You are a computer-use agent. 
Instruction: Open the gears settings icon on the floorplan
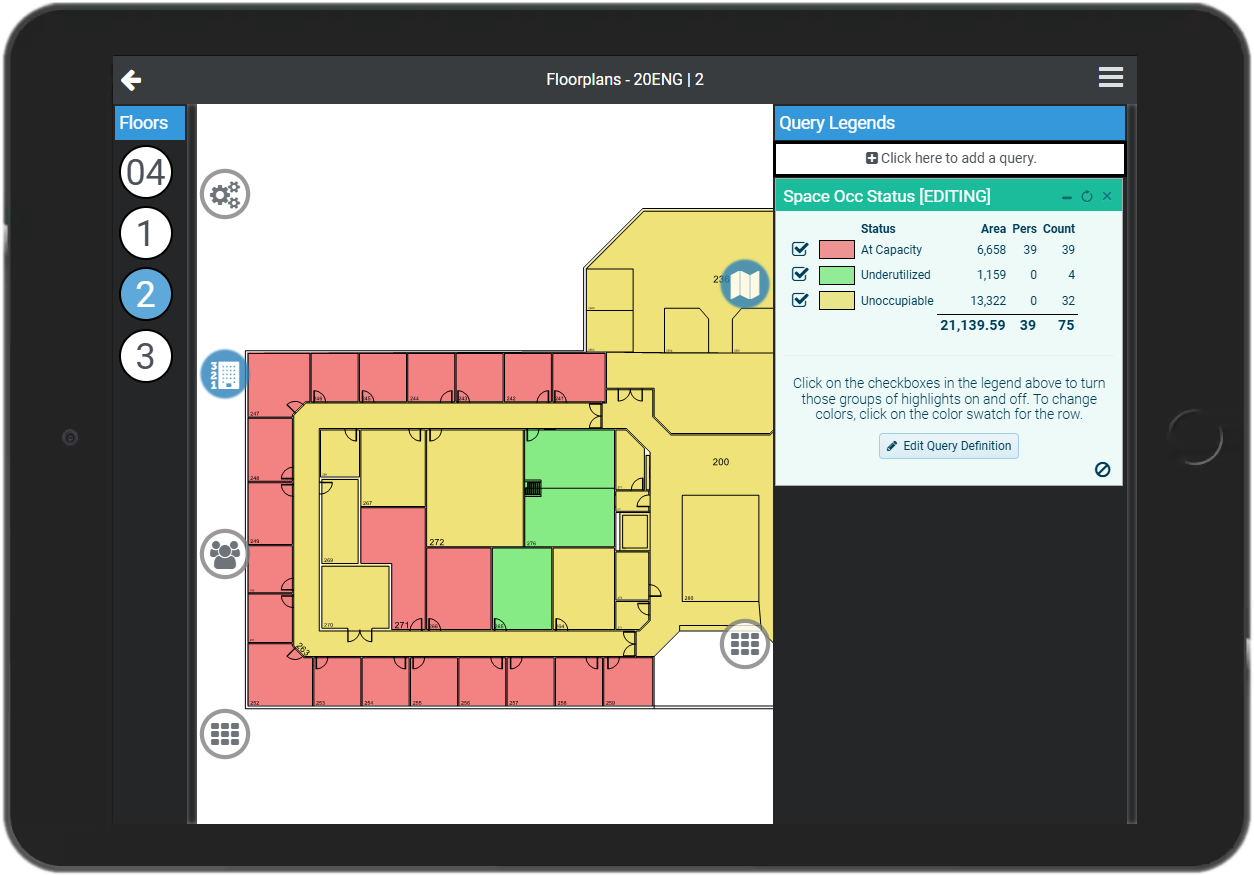(224, 194)
